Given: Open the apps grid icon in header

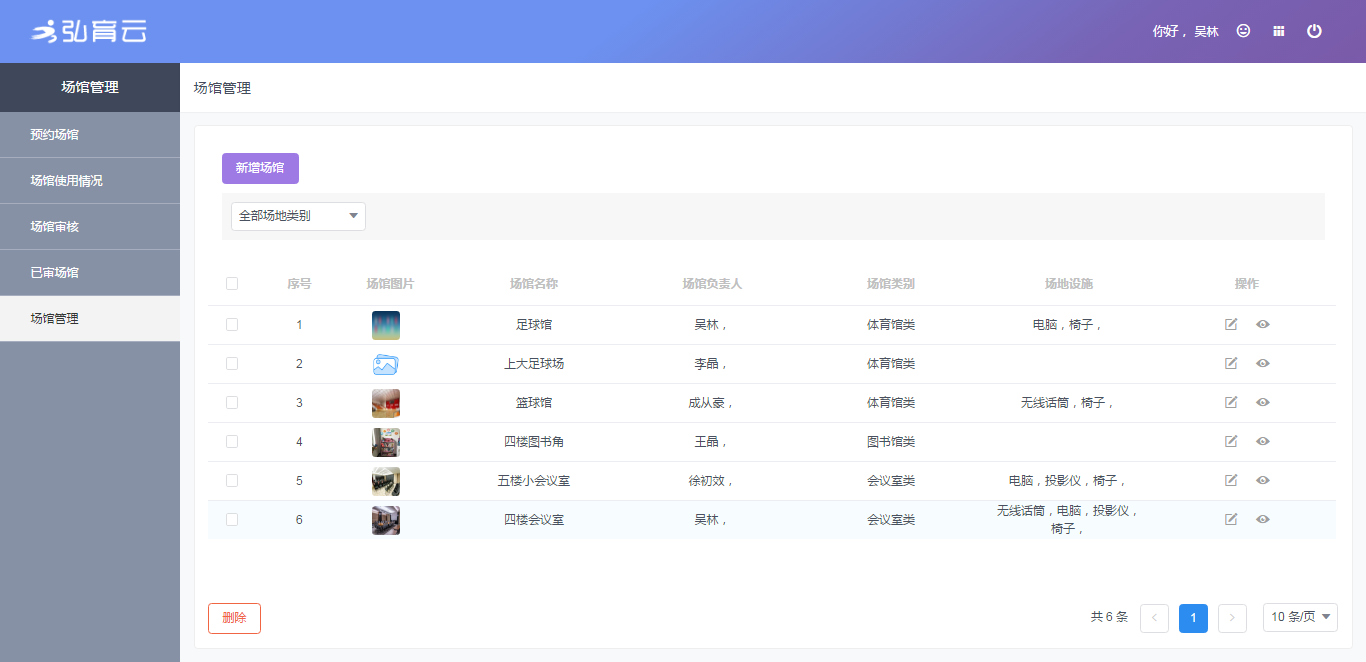Looking at the screenshot, I should [1278, 31].
